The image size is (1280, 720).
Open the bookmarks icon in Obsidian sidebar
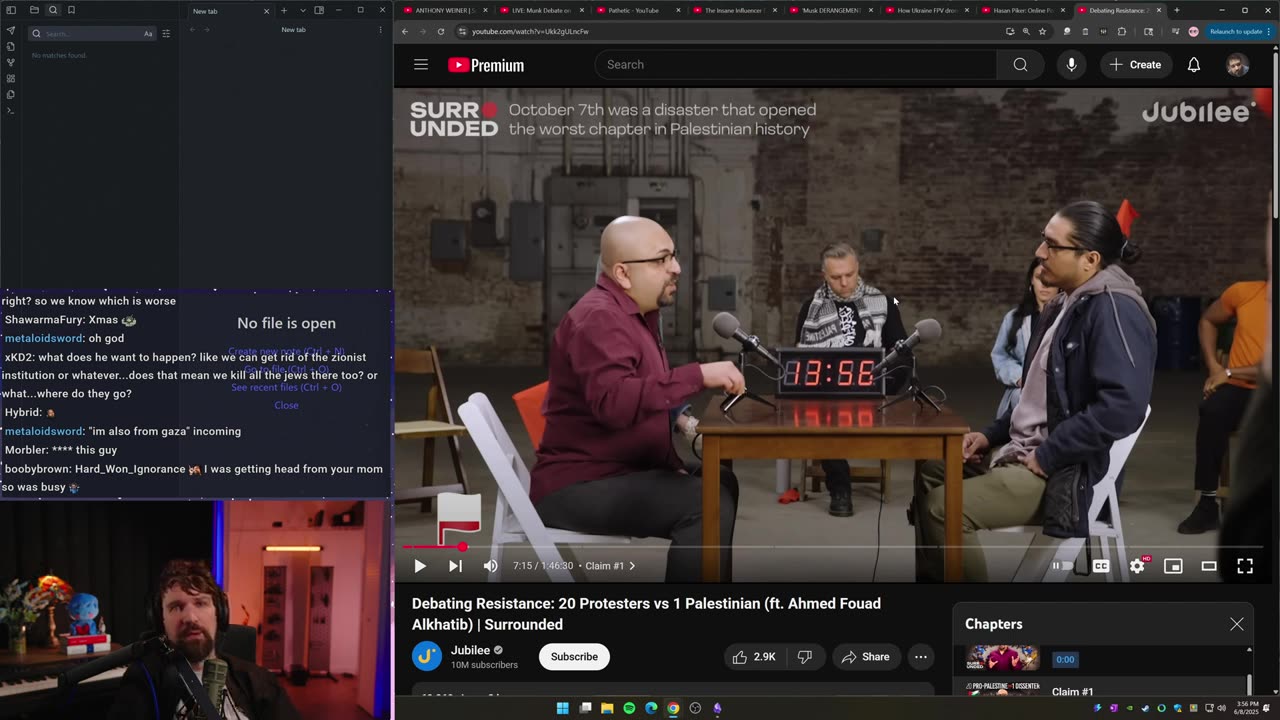[x=71, y=10]
